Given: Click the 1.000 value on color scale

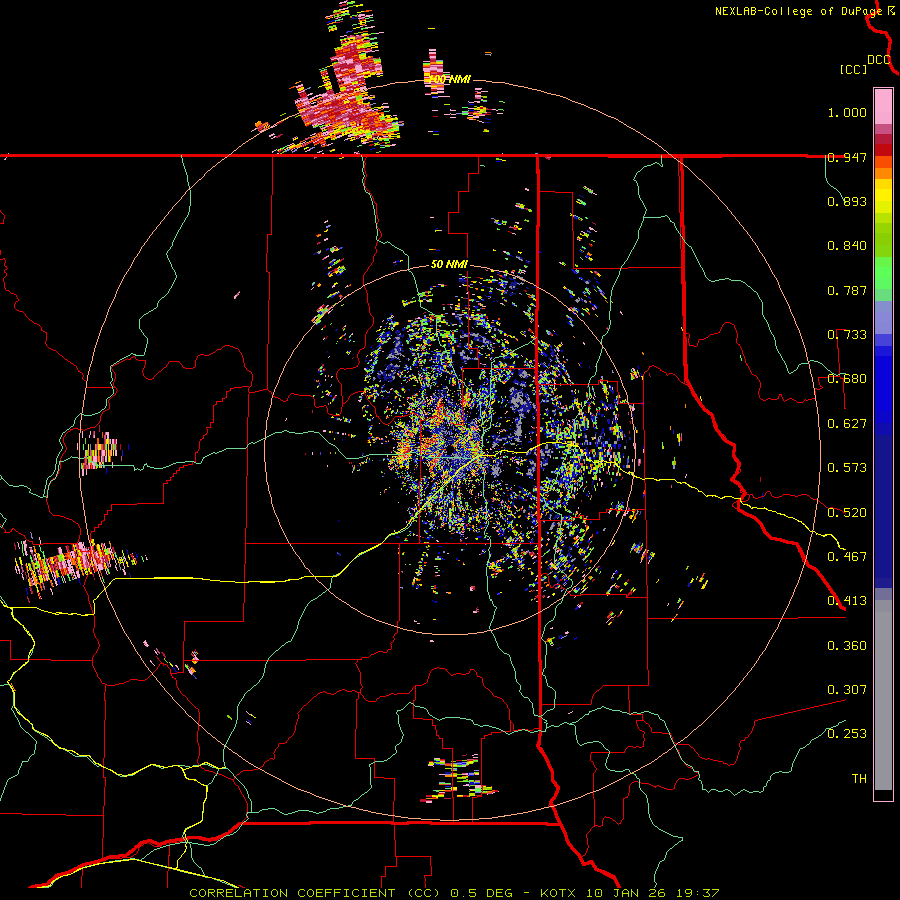Looking at the screenshot, I should [847, 112].
